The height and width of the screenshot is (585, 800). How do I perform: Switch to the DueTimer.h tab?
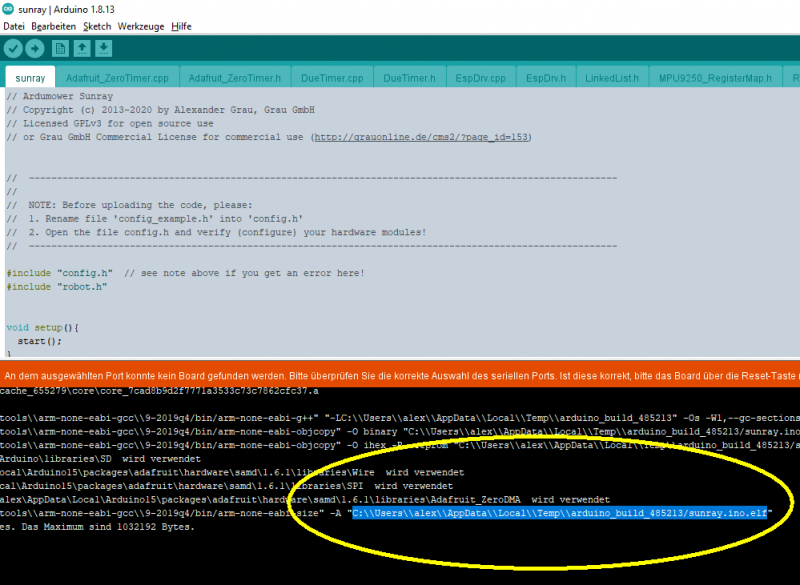pos(409,78)
